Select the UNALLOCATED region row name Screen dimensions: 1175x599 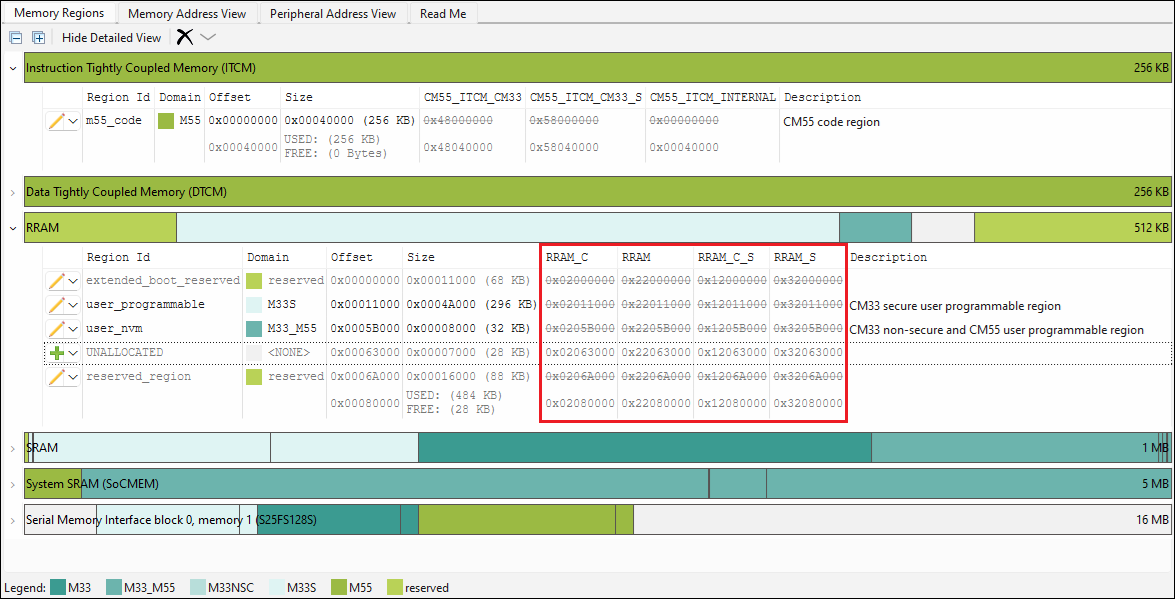124,353
